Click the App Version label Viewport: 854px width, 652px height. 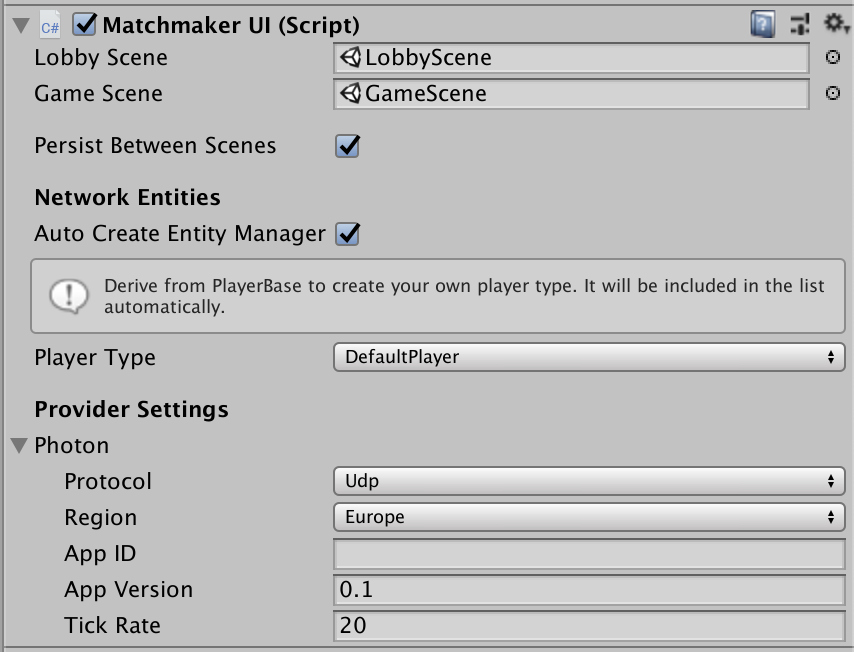click(129, 590)
